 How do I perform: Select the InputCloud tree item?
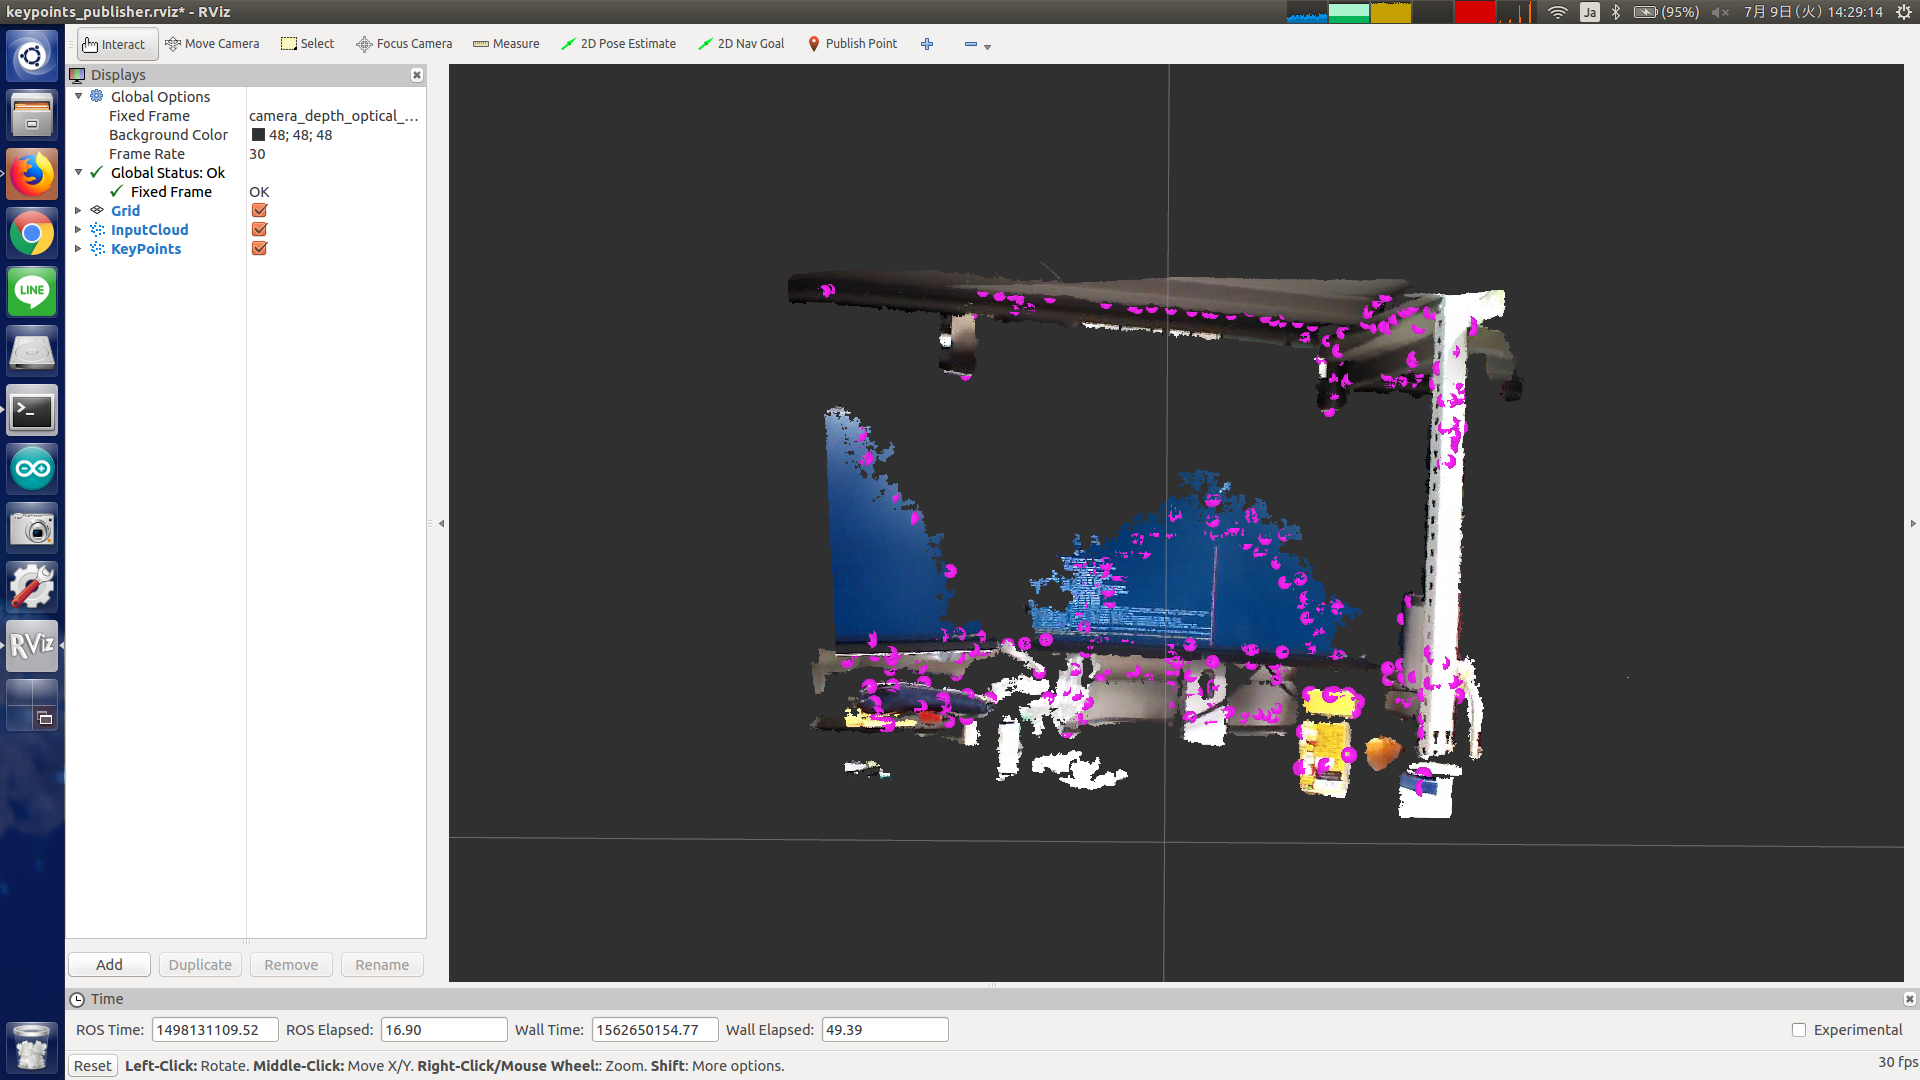[x=149, y=229]
